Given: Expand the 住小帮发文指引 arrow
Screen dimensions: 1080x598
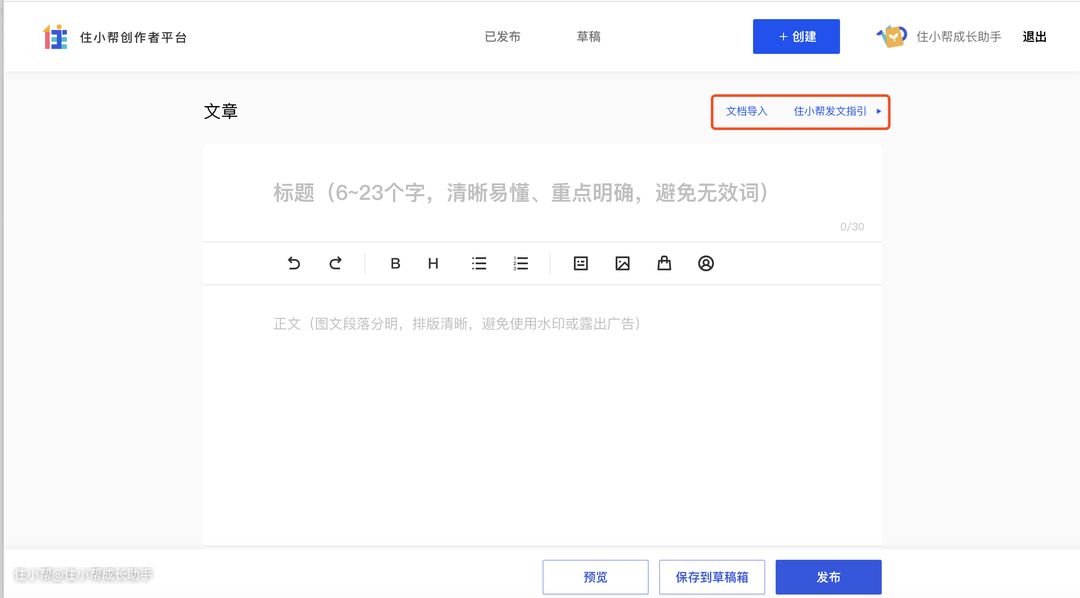Looking at the screenshot, I should coord(879,112).
